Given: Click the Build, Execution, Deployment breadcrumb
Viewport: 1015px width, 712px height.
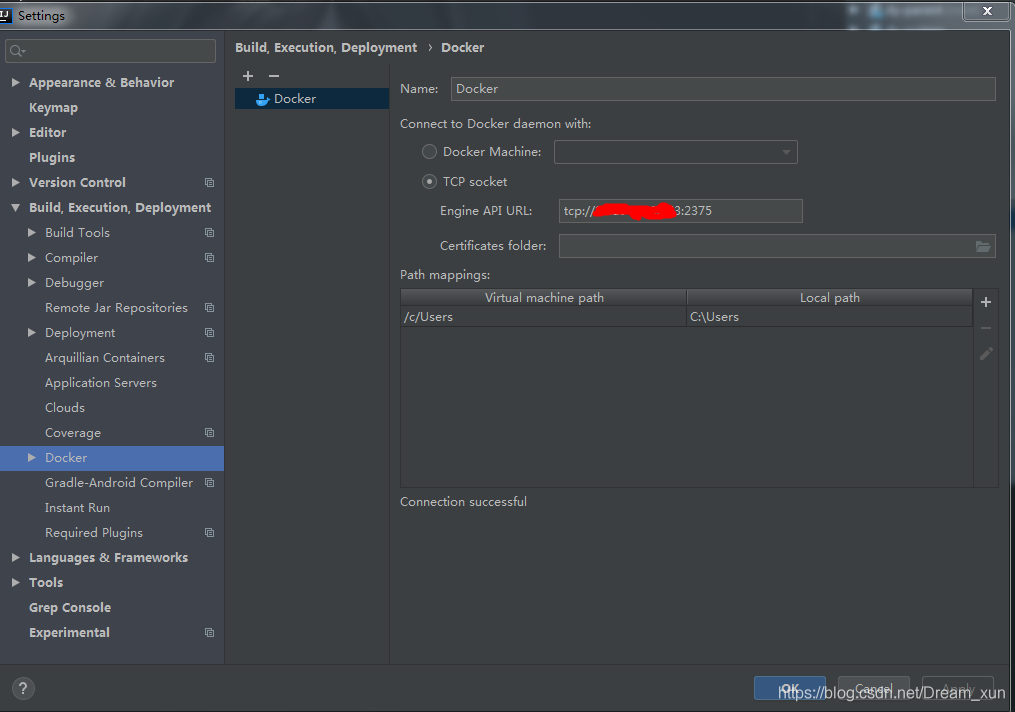Looking at the screenshot, I should point(326,48).
